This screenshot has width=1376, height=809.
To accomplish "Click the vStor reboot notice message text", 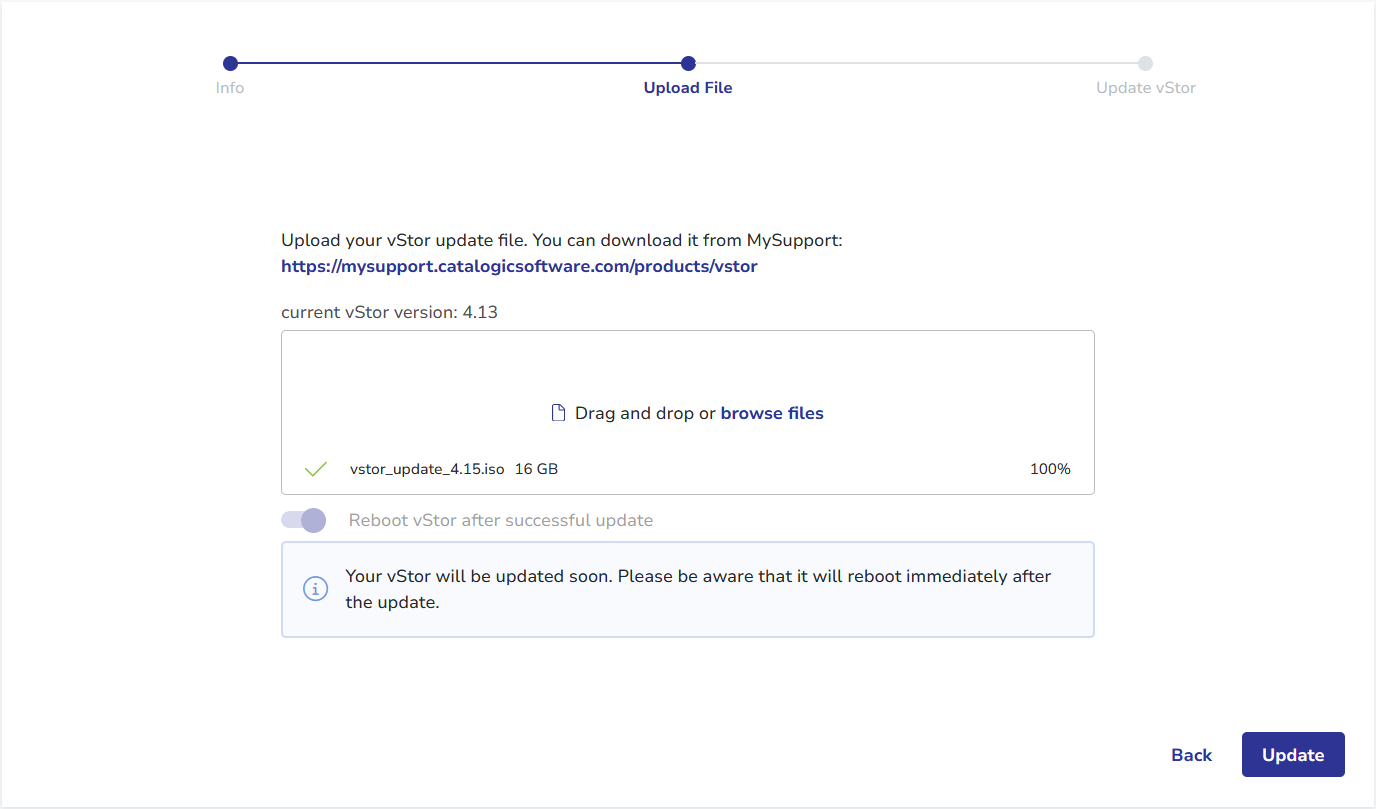I will 697,589.
